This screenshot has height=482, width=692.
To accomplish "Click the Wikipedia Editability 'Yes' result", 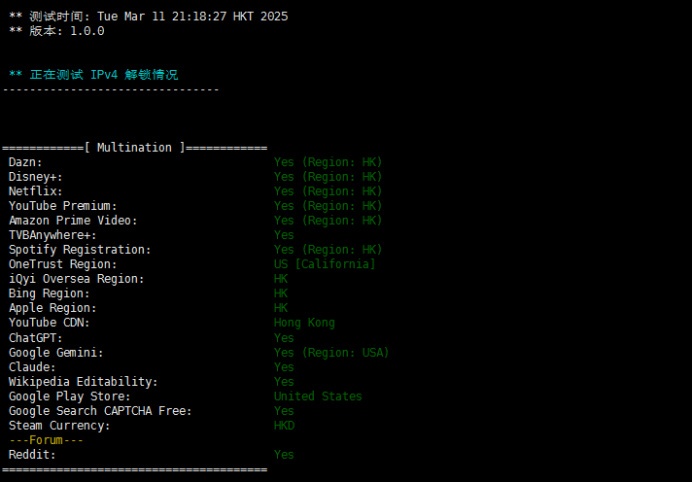I will 284,381.
